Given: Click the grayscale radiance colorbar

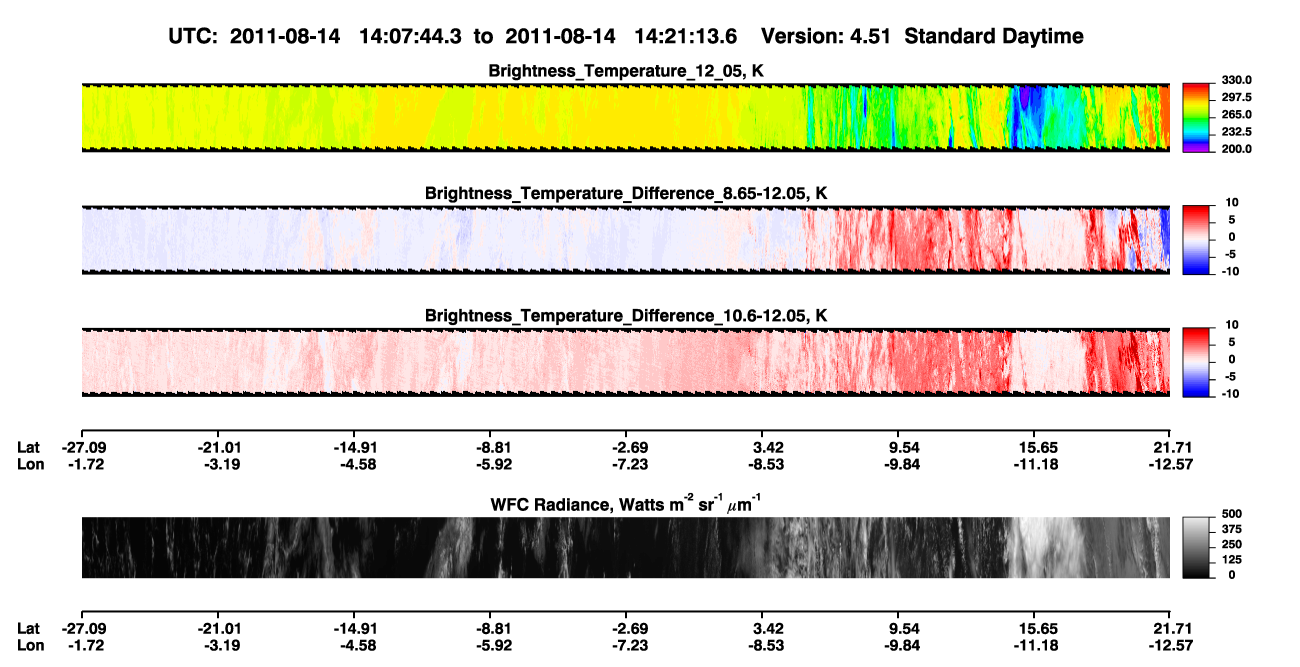Looking at the screenshot, I should (1197, 547).
